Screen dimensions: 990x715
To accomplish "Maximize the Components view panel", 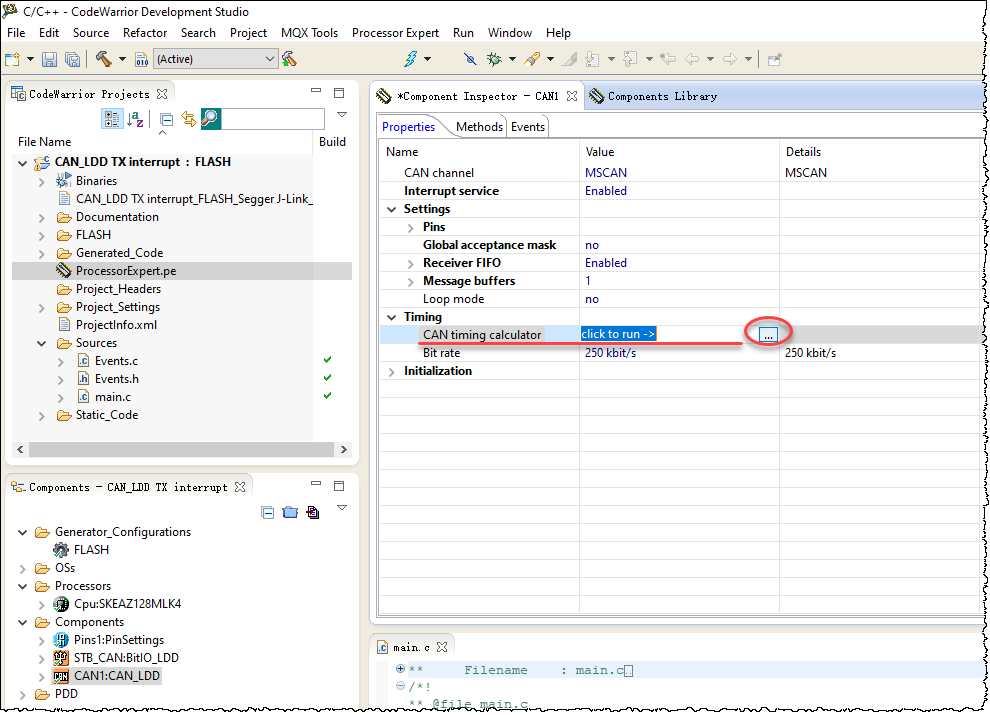I will coord(339,486).
